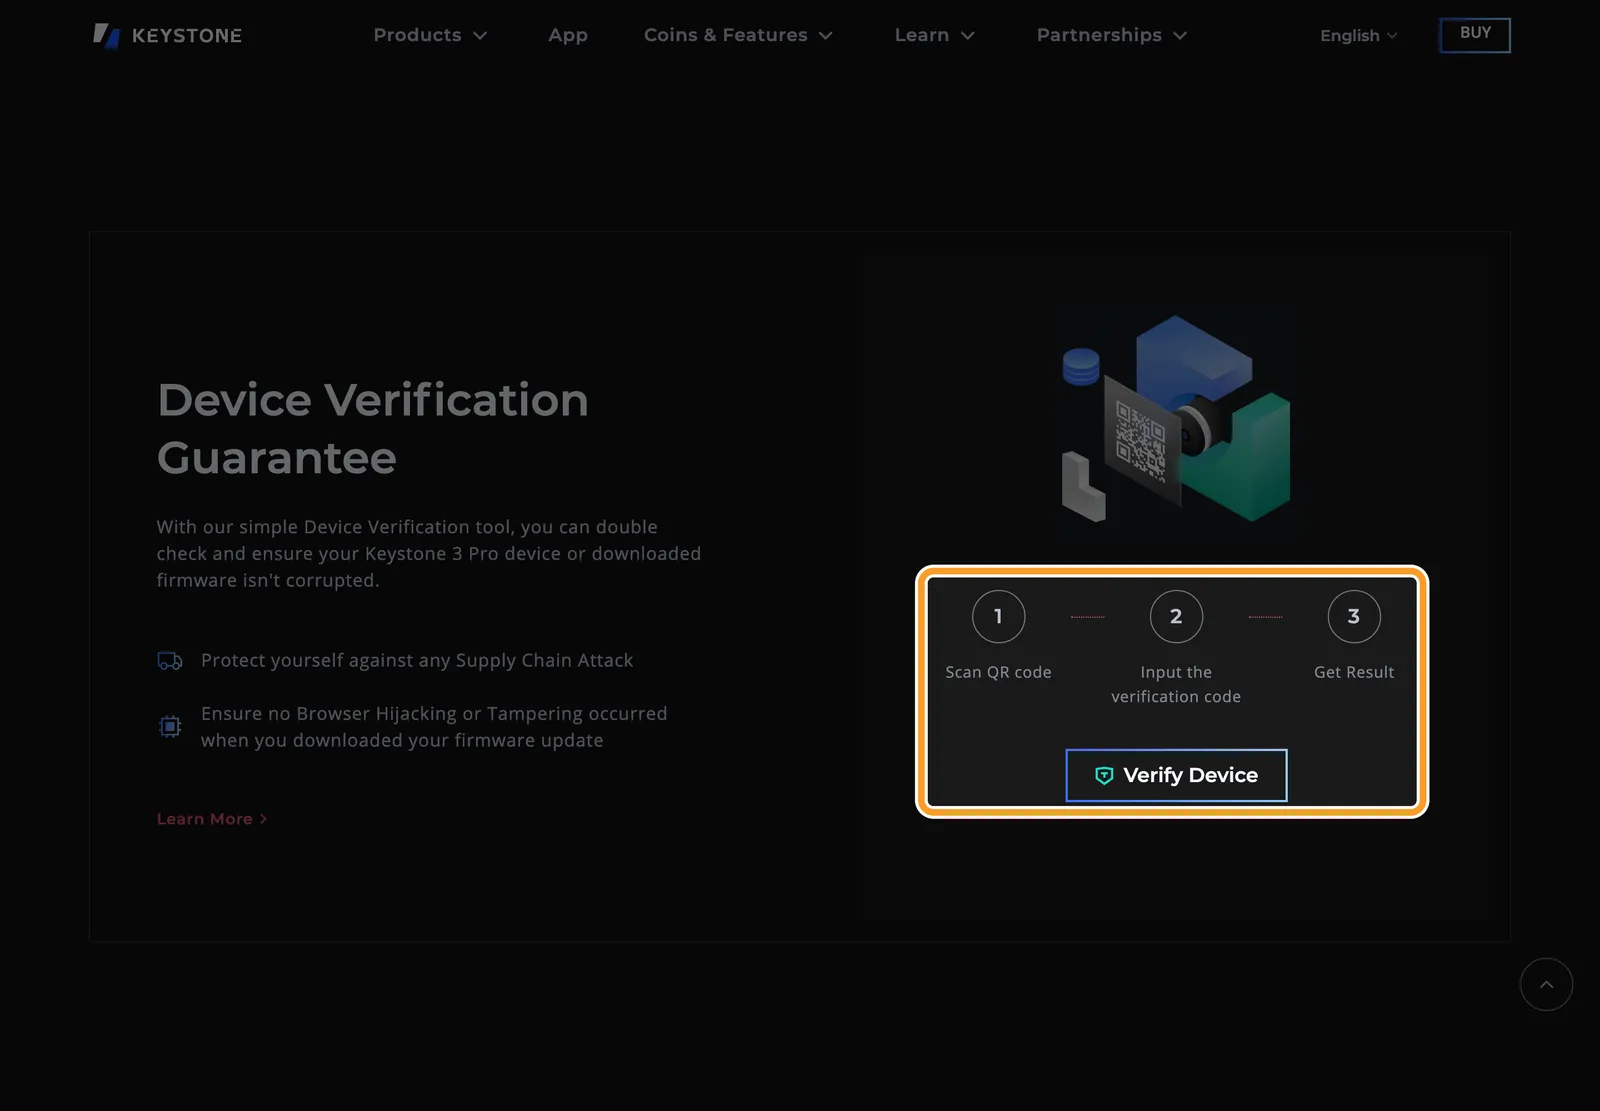1600x1111 pixels.
Task: Click the Keystone logo in the header
Action: [x=167, y=36]
